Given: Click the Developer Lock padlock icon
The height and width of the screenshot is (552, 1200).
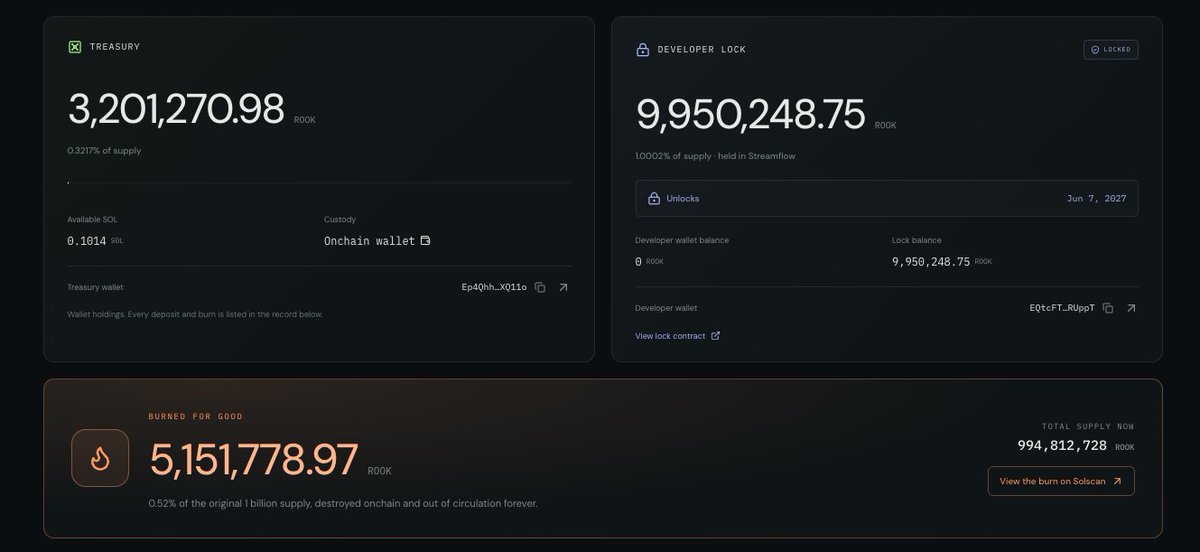Looking at the screenshot, I should (x=642, y=49).
